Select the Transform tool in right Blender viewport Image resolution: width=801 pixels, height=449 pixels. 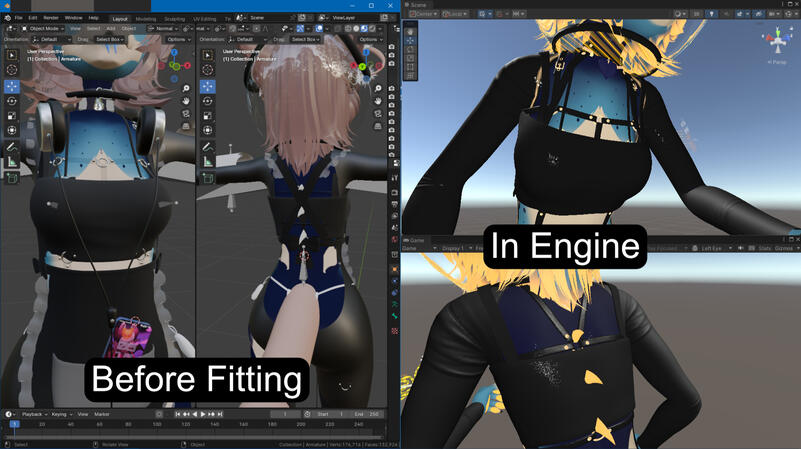[207, 130]
